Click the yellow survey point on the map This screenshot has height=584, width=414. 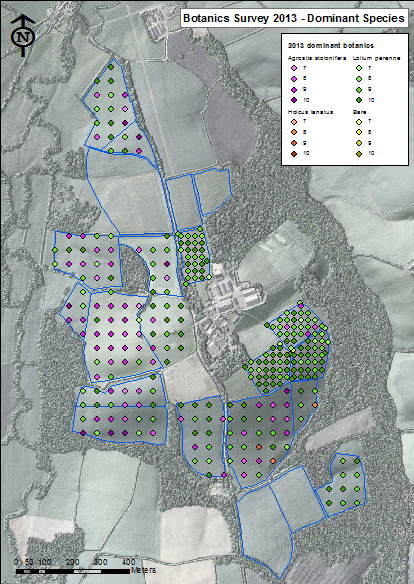point(293,350)
